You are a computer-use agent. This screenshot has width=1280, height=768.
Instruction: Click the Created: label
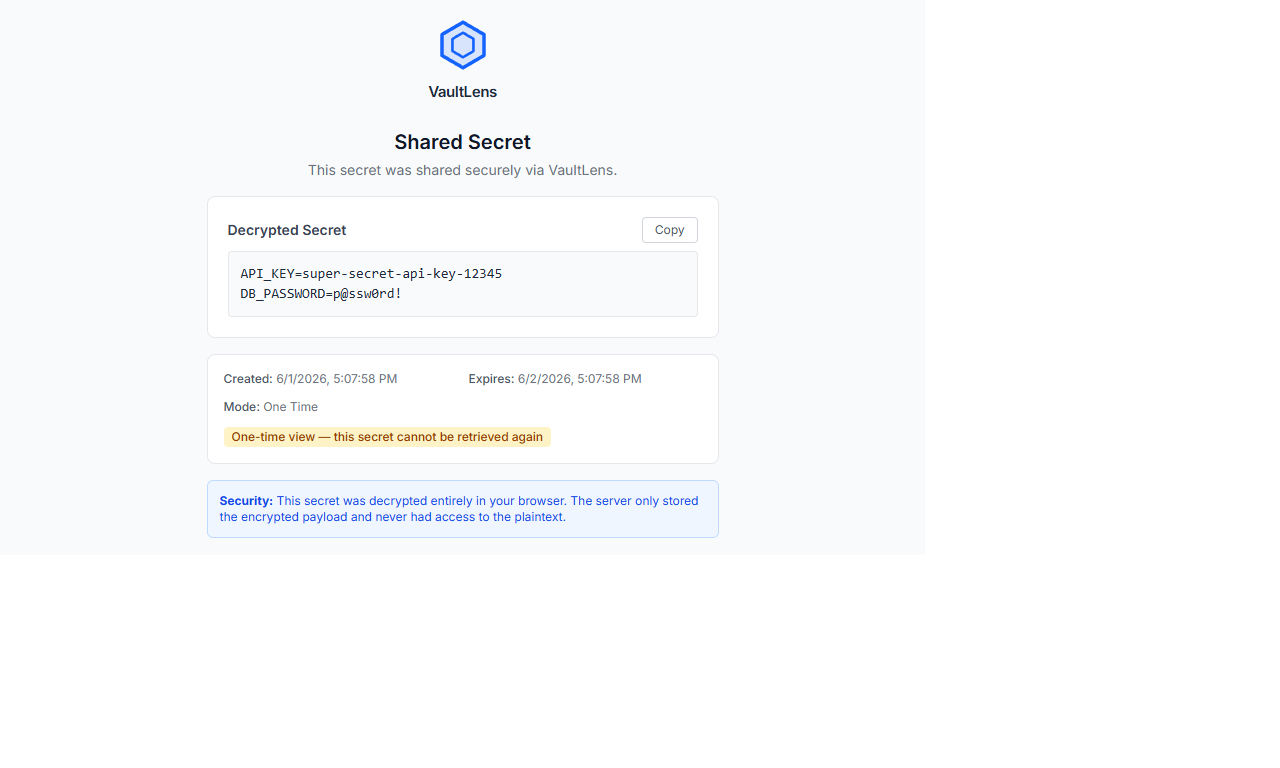pos(248,379)
